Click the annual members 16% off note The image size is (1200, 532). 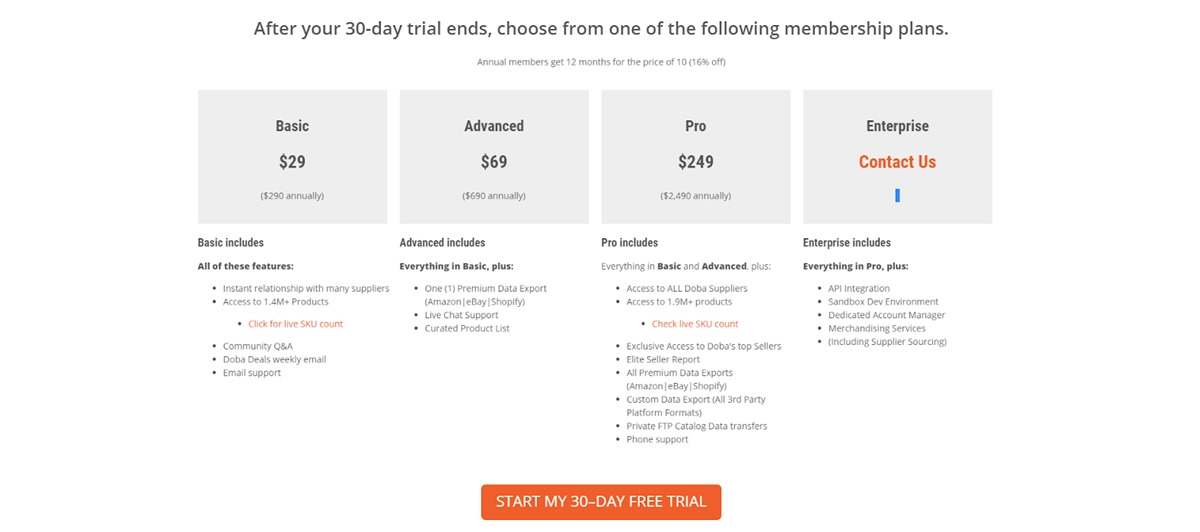click(x=601, y=62)
